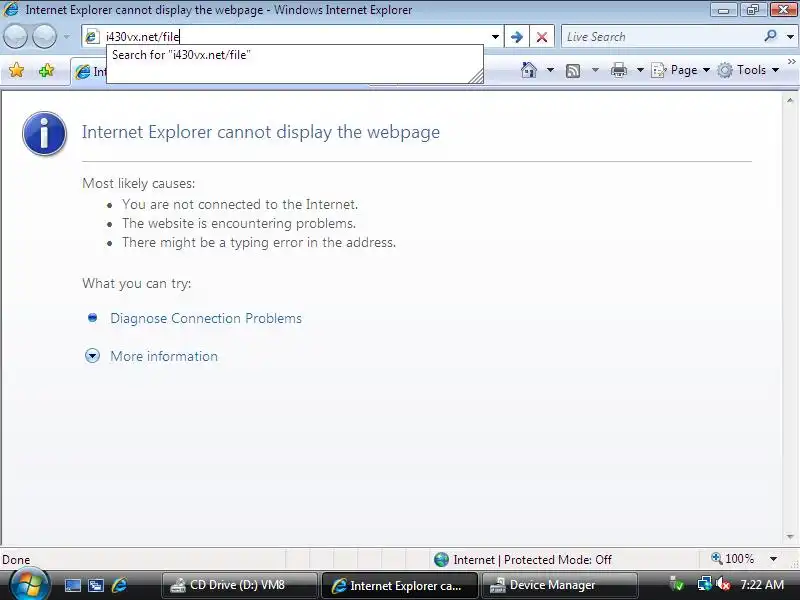The height and width of the screenshot is (600, 800).
Task: Click the scrollbar down arrow
Action: (x=790, y=536)
